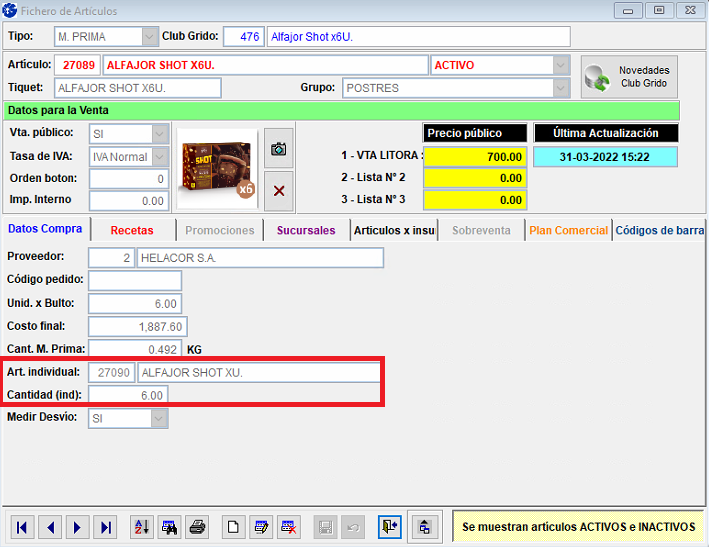Go to the previous article record
This screenshot has height=547, width=709.
tap(50, 527)
